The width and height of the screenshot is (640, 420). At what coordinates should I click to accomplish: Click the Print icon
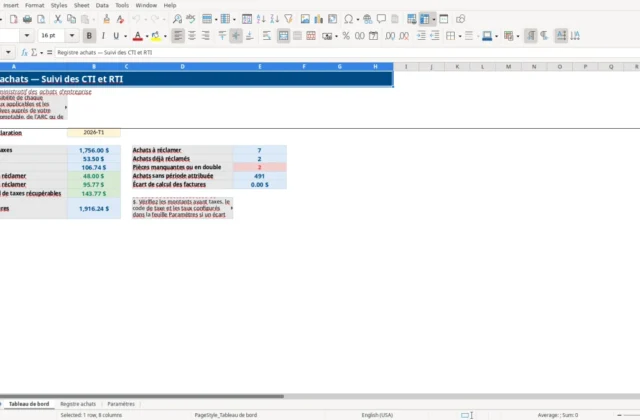27,19
